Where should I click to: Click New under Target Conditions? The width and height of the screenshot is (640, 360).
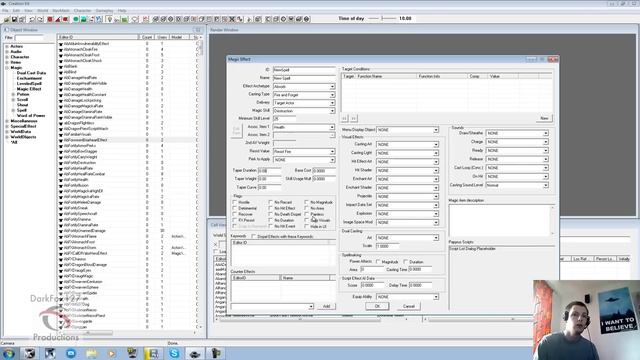coord(544,118)
